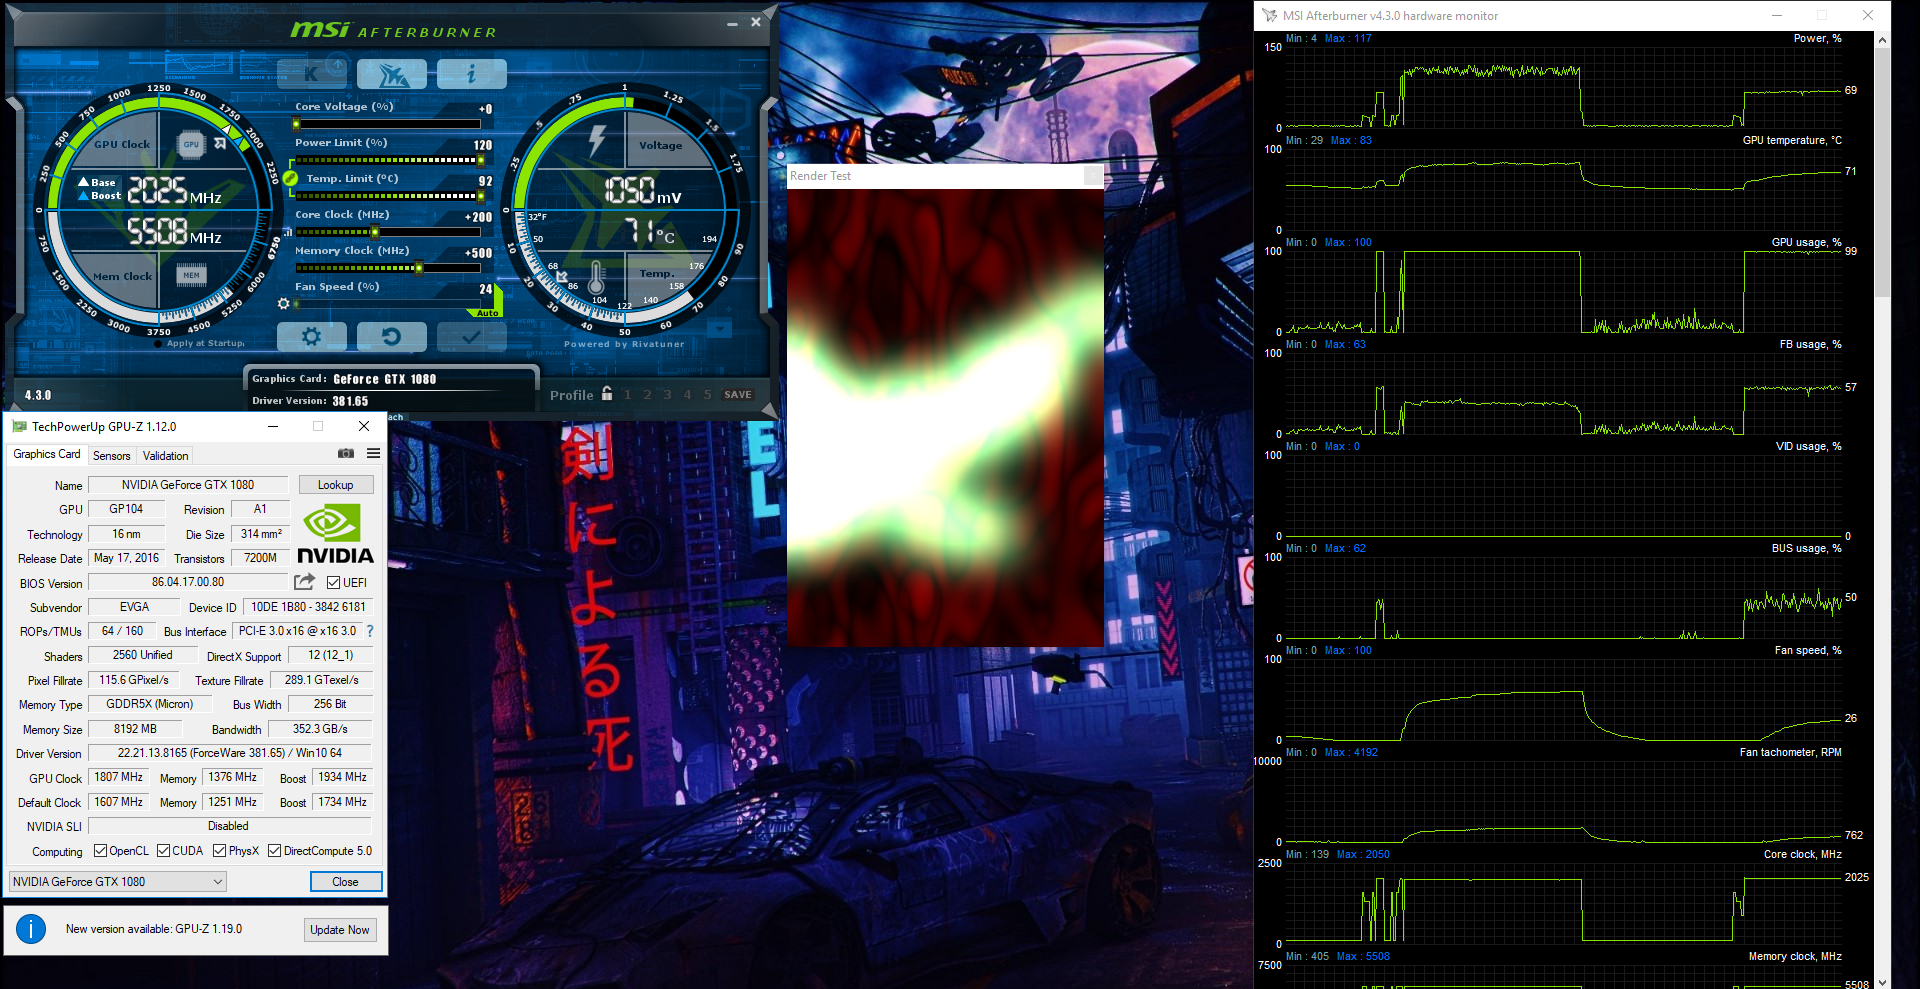
Task: Expand the Afterburner right-side dropdown arrow
Action: [719, 328]
